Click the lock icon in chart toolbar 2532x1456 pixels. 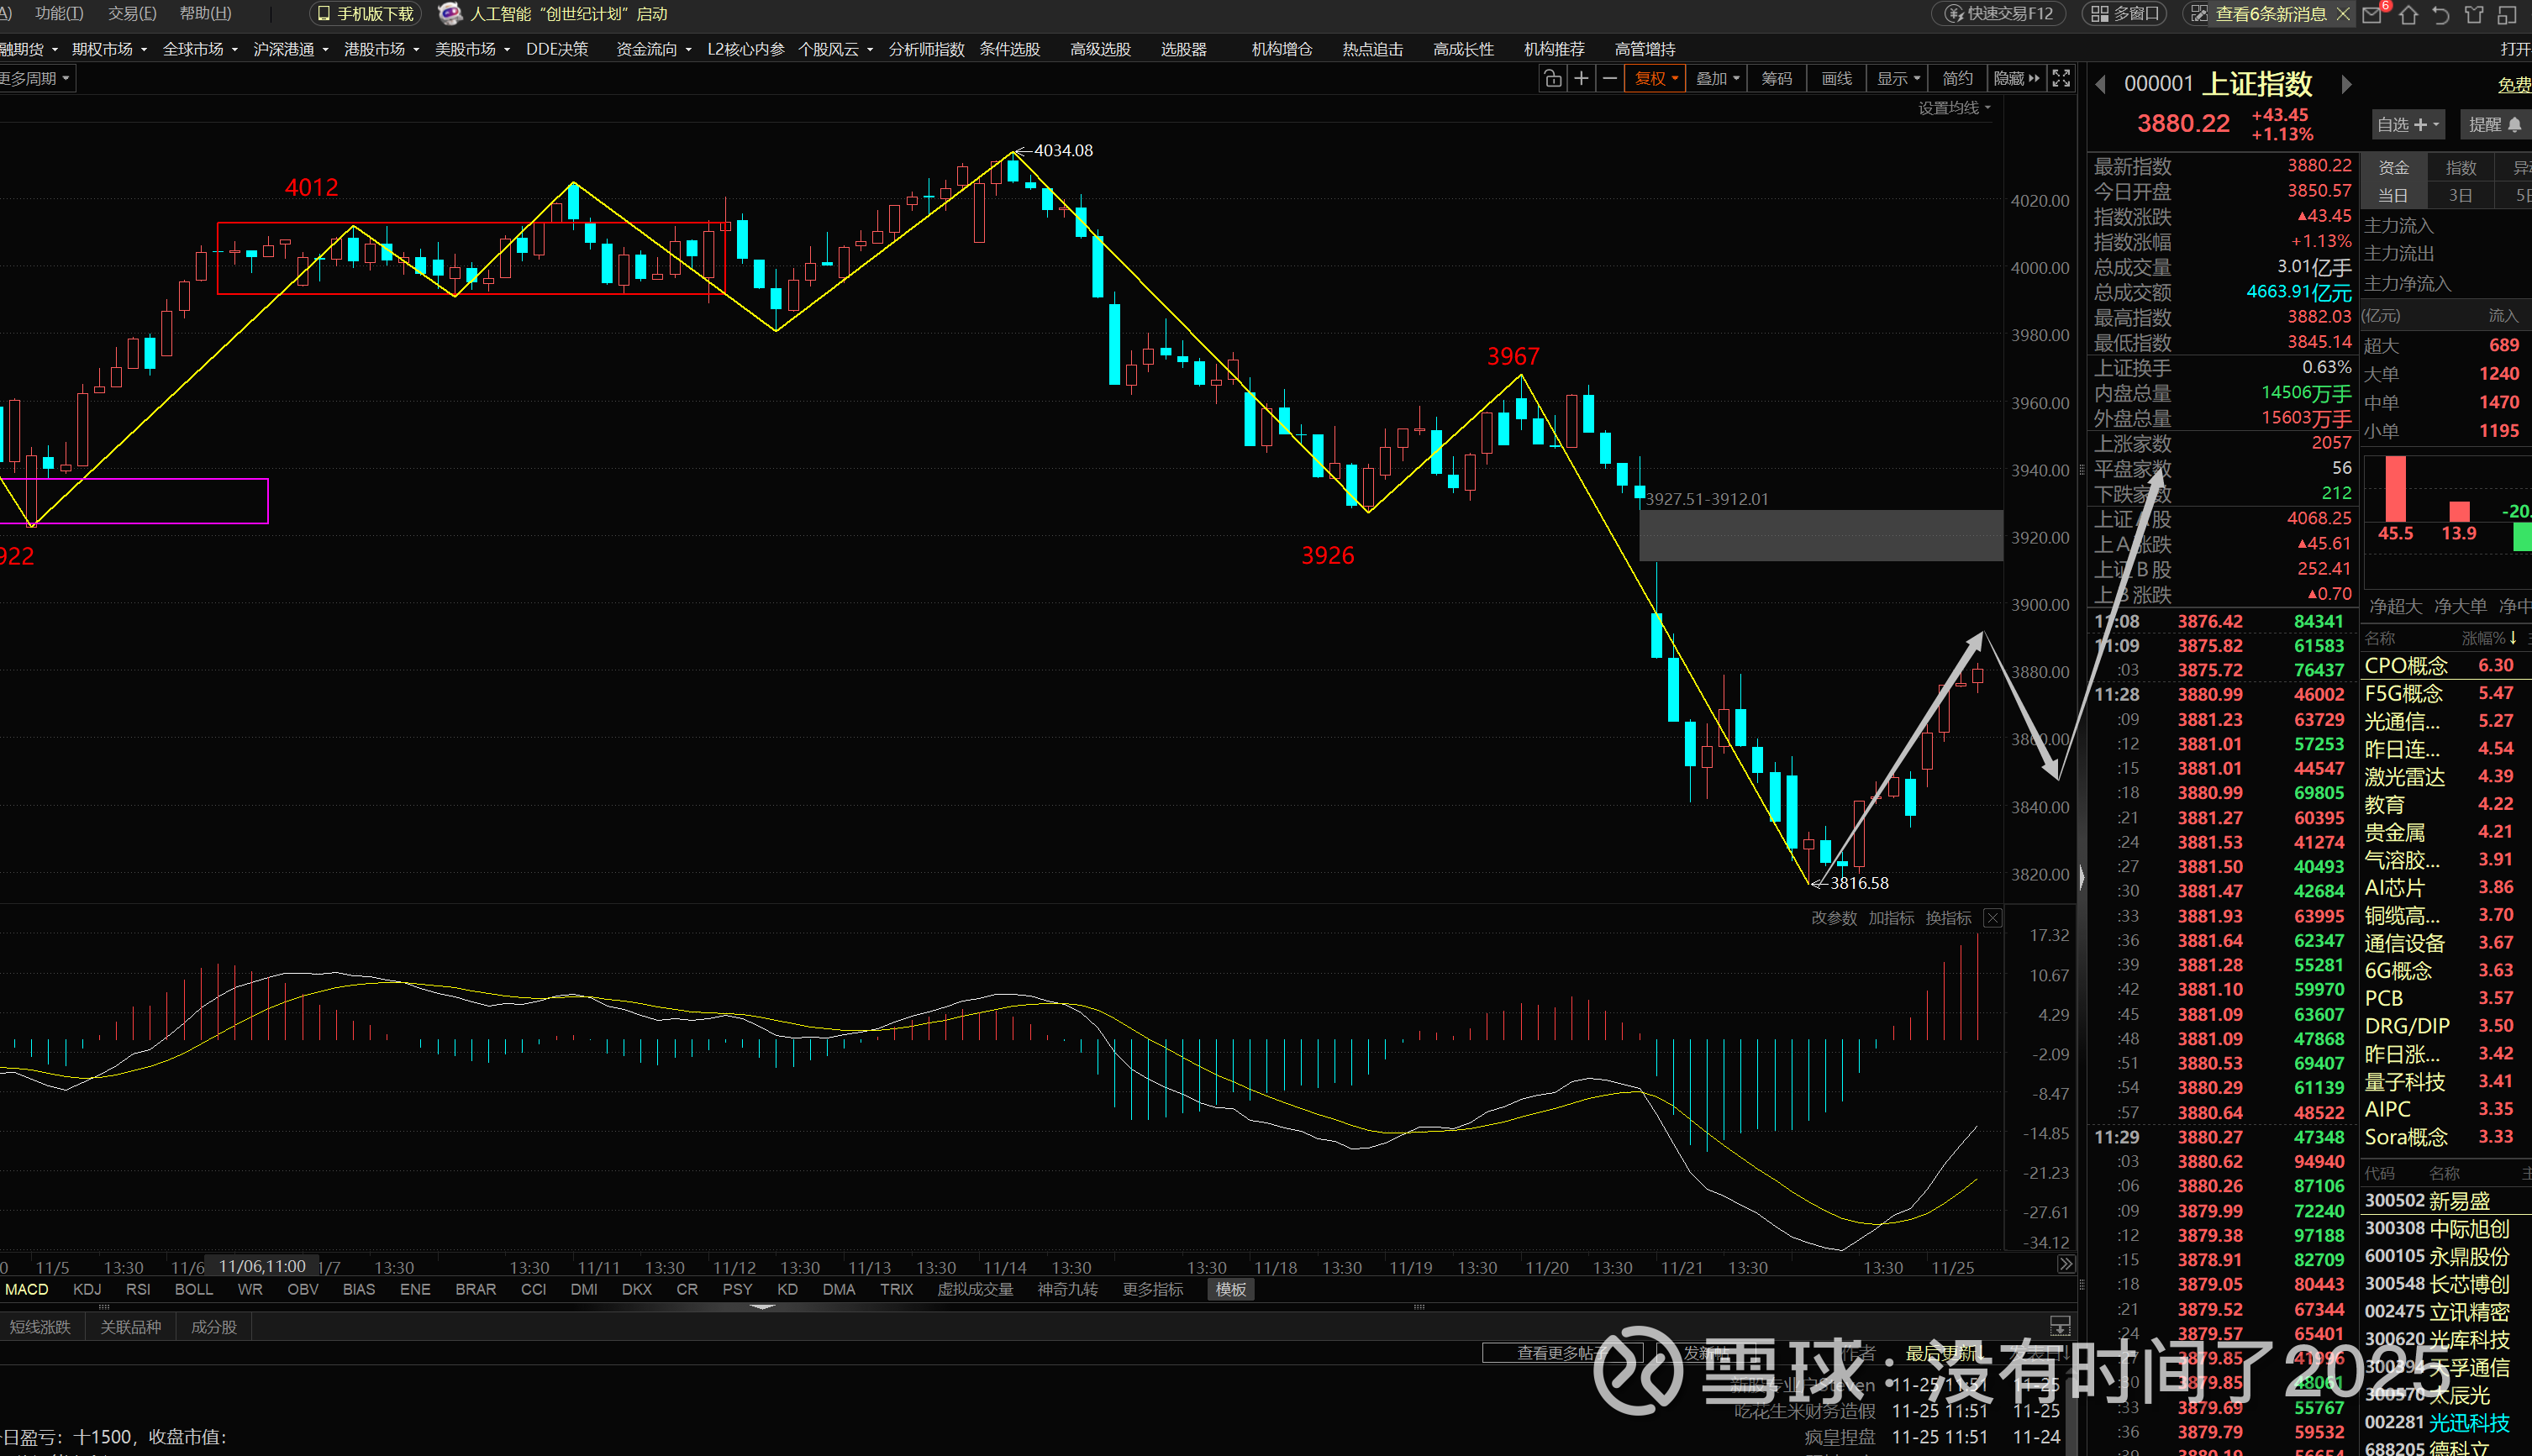(1552, 79)
